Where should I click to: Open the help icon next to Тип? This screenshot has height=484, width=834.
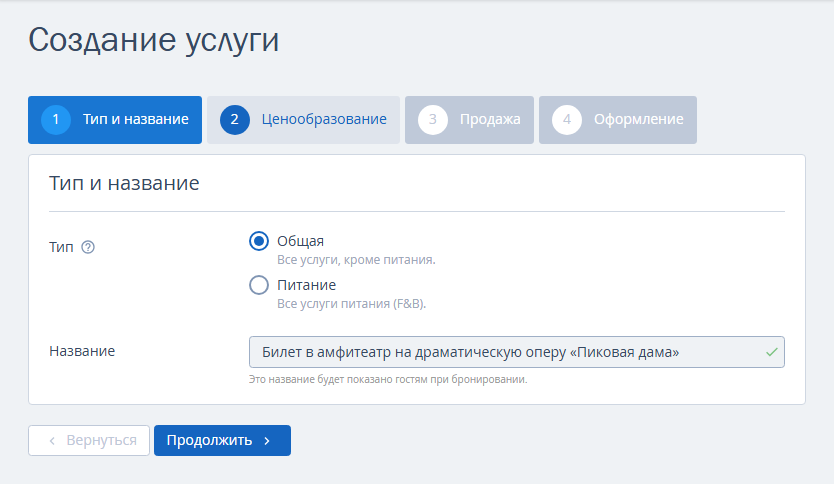point(88,247)
